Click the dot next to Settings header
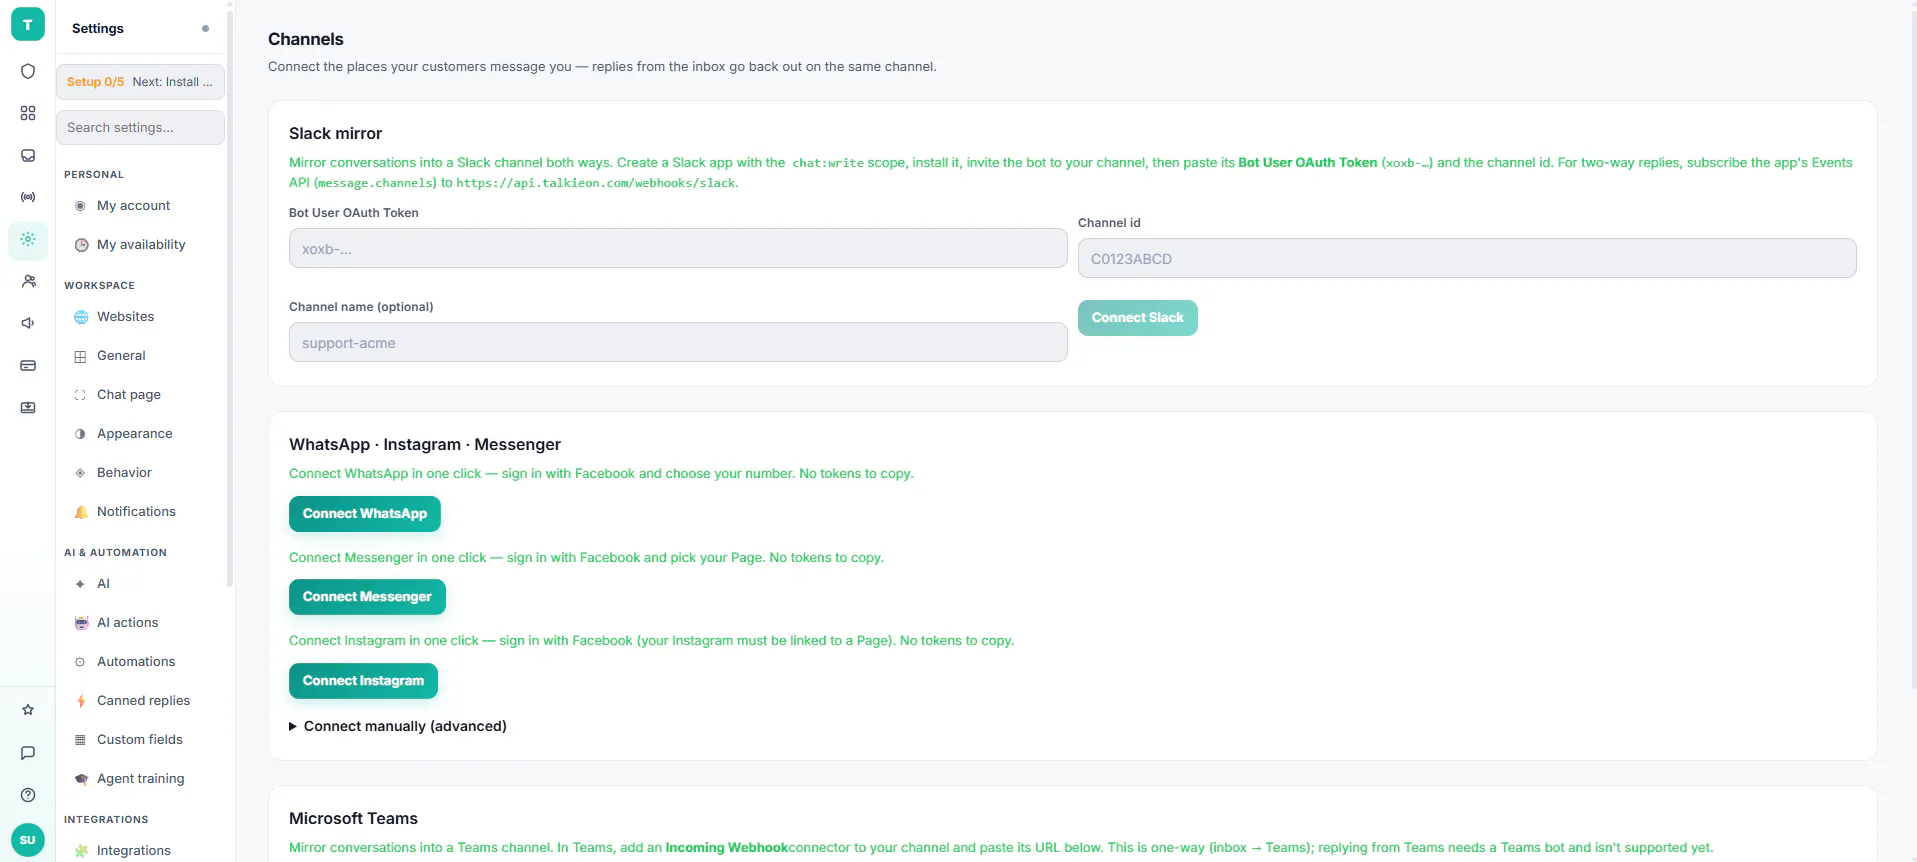This screenshot has width=1917, height=862. 205,28
